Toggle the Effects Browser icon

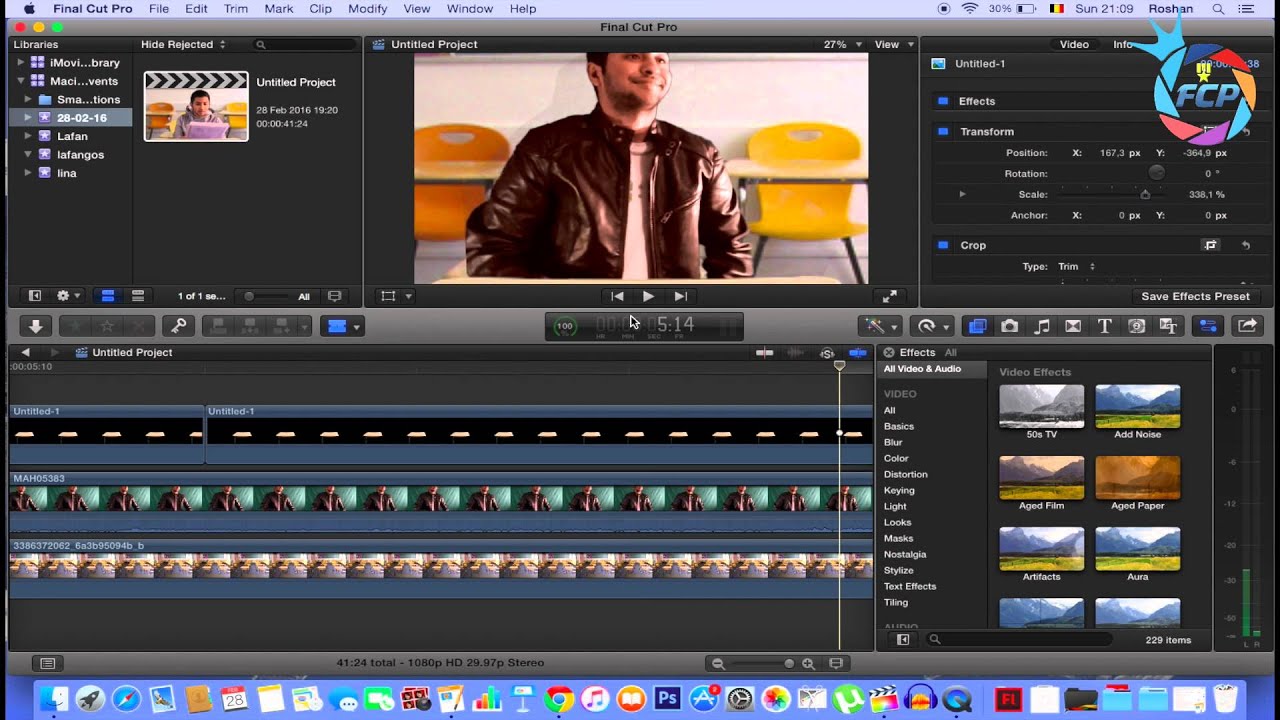point(978,326)
